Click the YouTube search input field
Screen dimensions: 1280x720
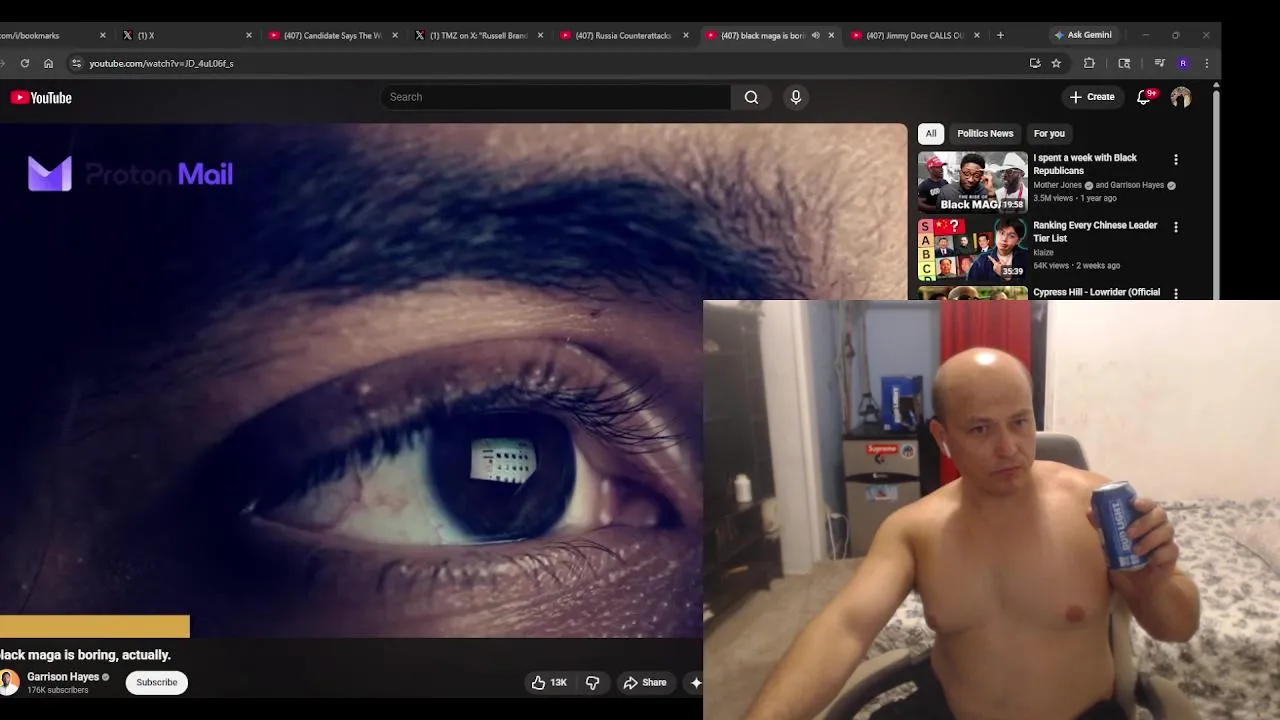click(555, 97)
